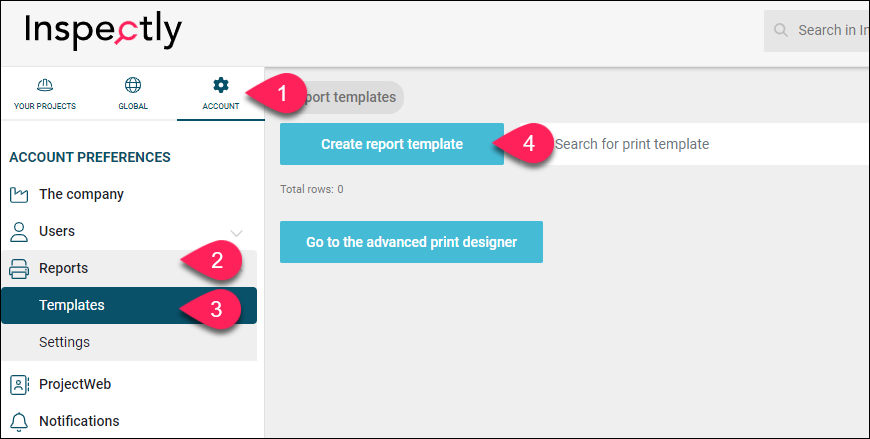Click the magnifier icon in top search
The width and height of the screenshot is (870, 439).
pyautogui.click(x=781, y=30)
